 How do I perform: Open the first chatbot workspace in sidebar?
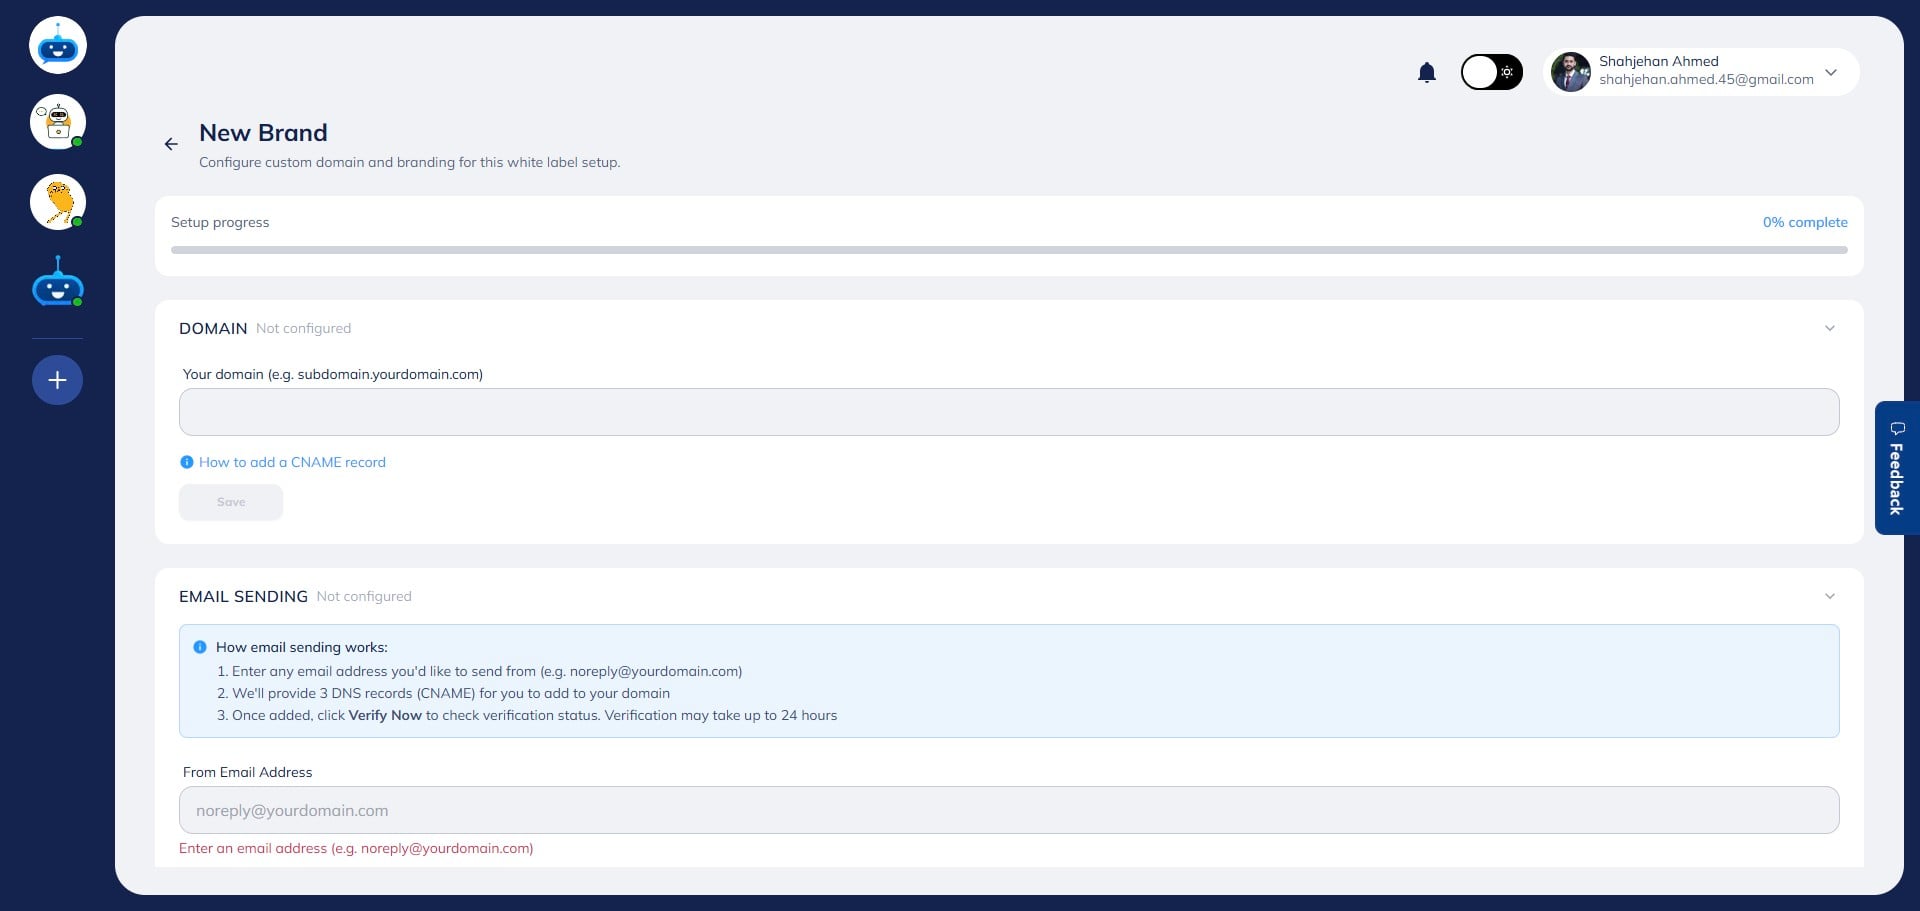57,44
